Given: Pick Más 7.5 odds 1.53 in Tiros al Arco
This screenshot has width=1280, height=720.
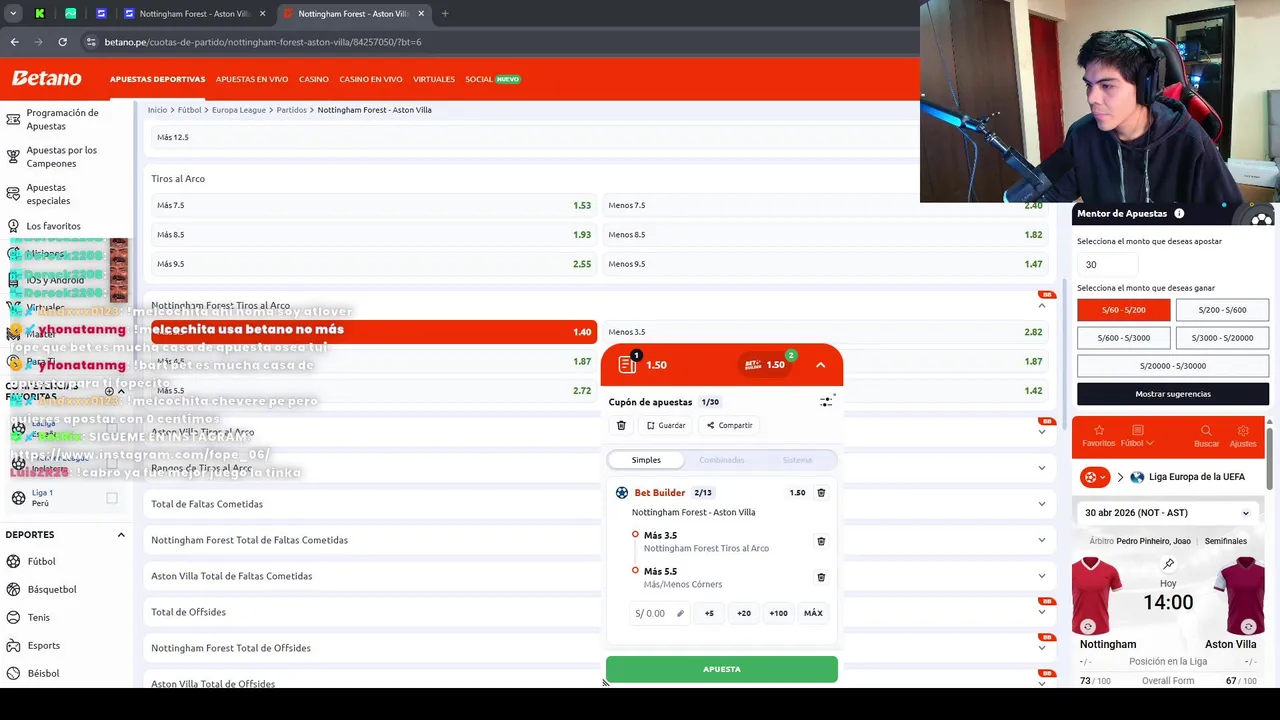Looking at the screenshot, I should (x=373, y=205).
